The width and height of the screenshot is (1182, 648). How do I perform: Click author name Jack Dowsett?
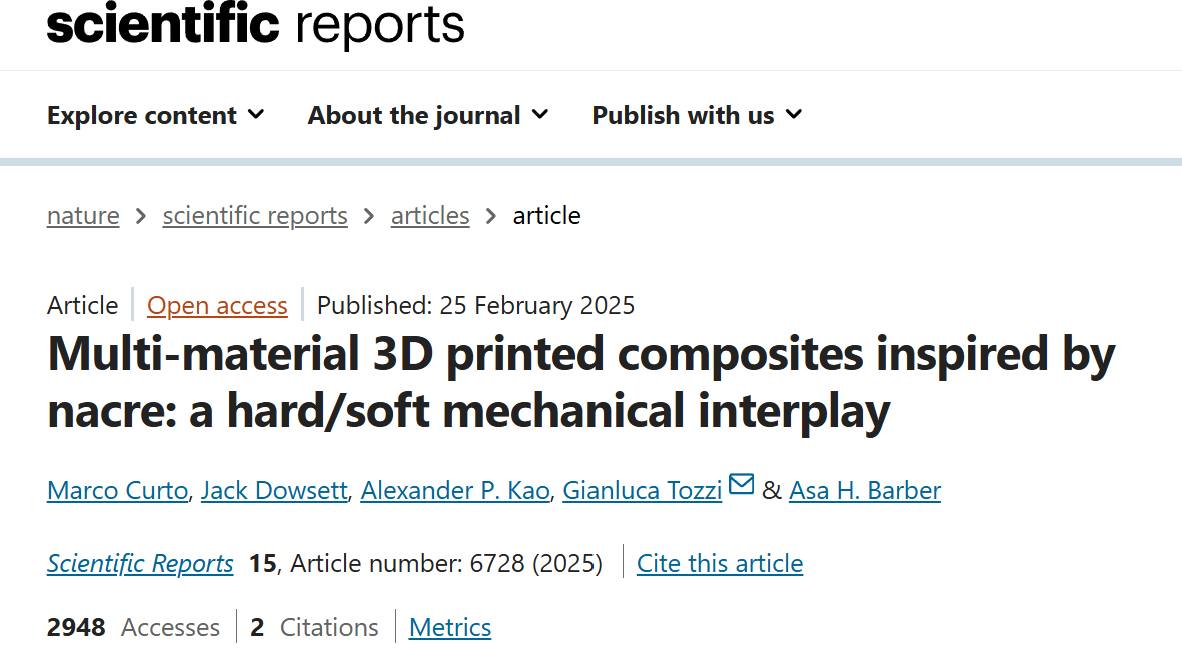(x=274, y=491)
